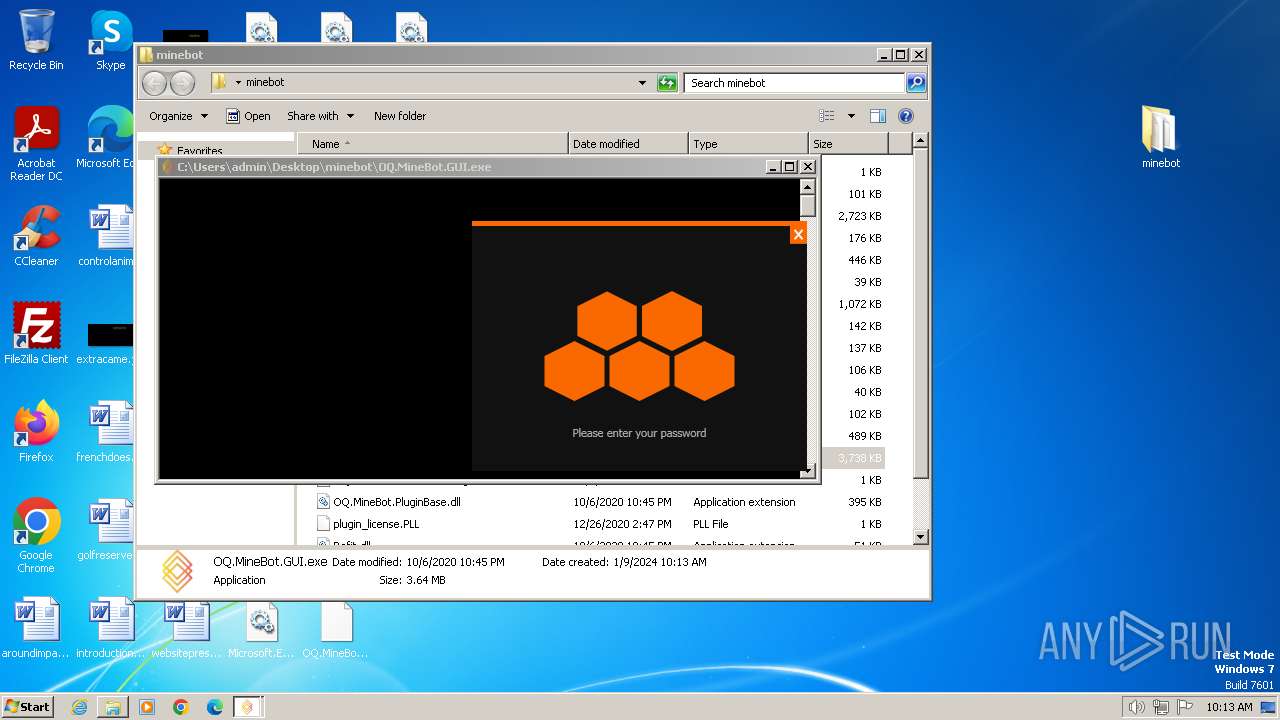1280x720 pixels.
Task: Launch Skype from the desktop
Action: tap(111, 40)
